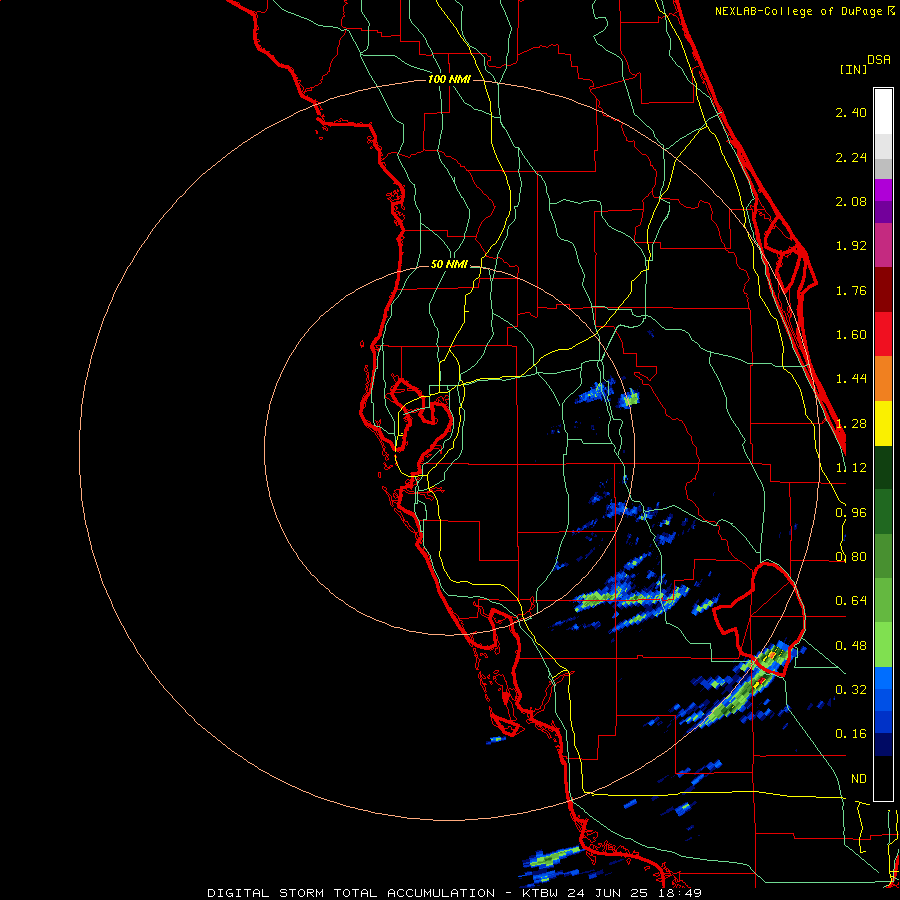Screen dimensions: 900x900
Task: Click the 0.64 legend value
Action: point(851,601)
